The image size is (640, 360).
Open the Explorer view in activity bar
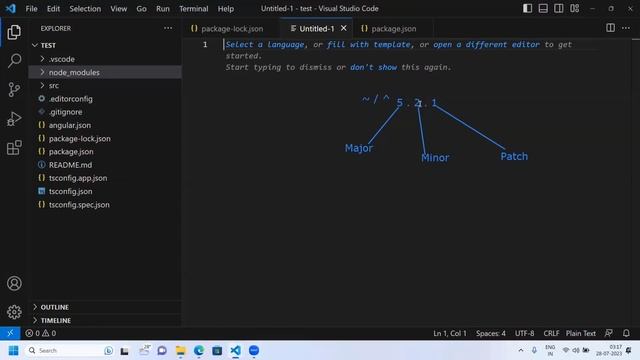pyautogui.click(x=14, y=32)
